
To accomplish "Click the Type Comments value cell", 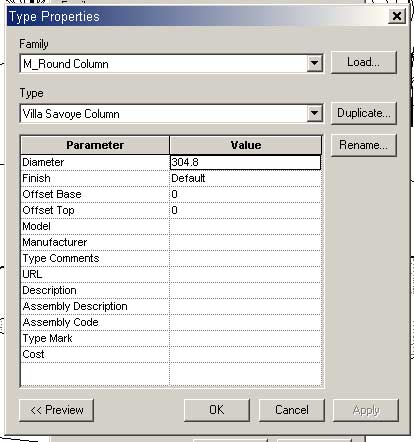I will click(245, 258).
